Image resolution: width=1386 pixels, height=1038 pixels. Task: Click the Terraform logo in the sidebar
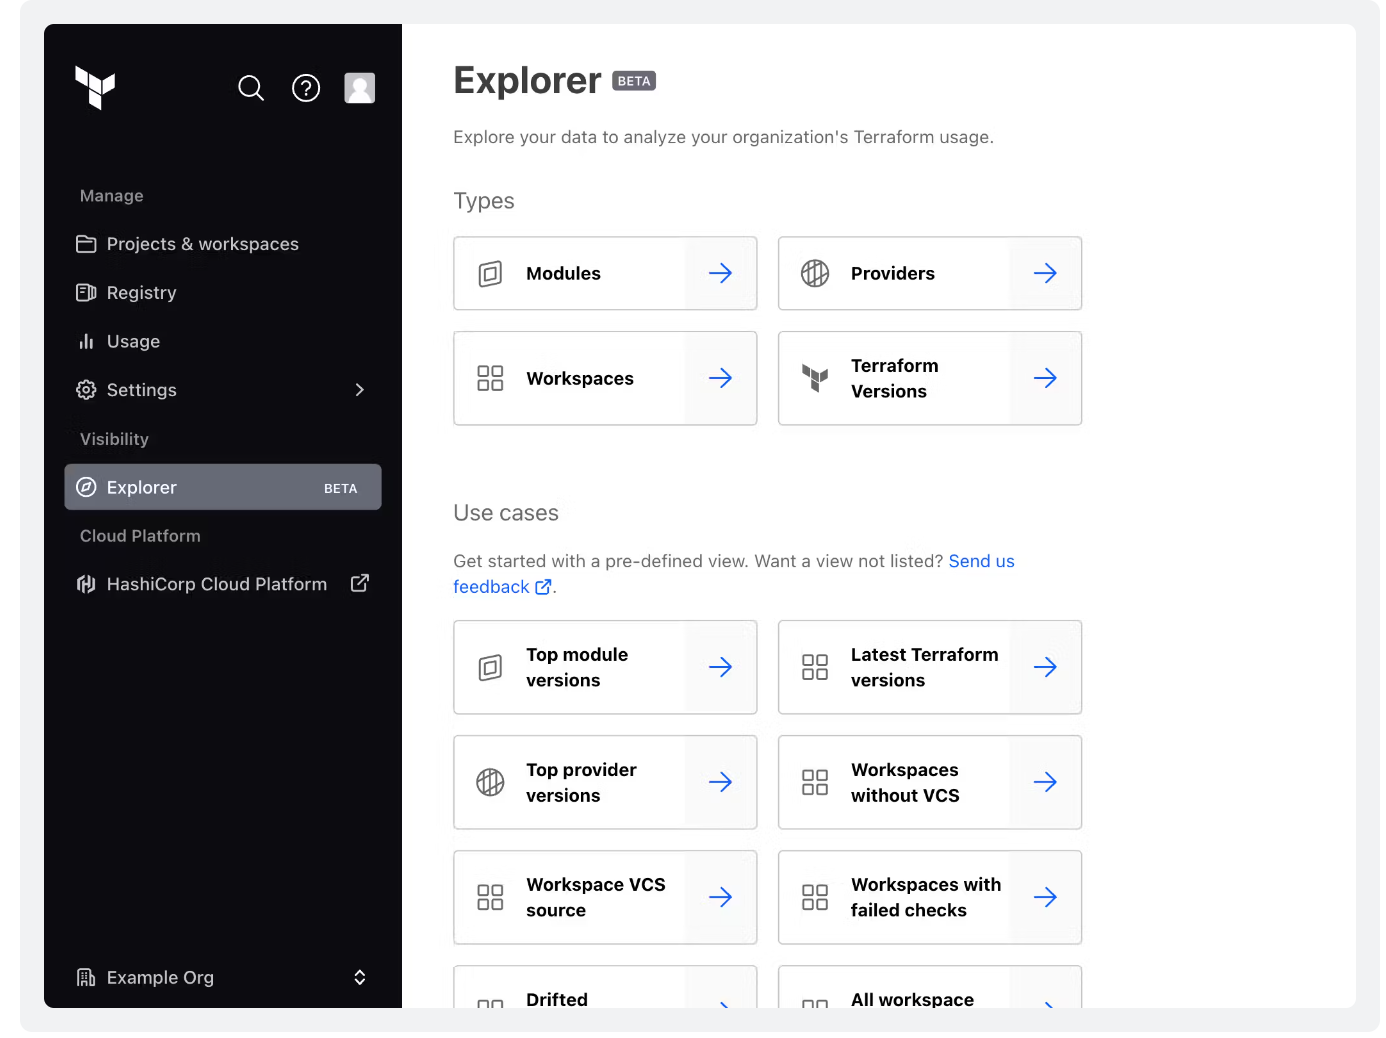(95, 89)
